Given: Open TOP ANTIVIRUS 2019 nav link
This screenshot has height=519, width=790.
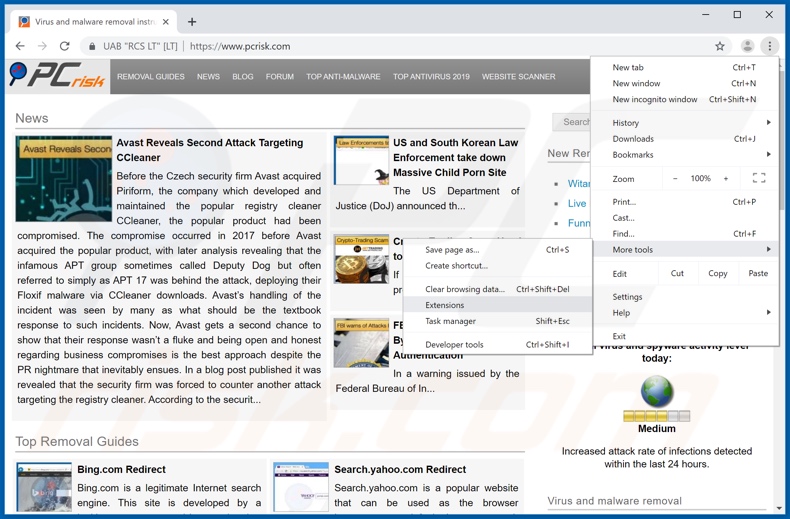Looking at the screenshot, I should click(431, 77).
